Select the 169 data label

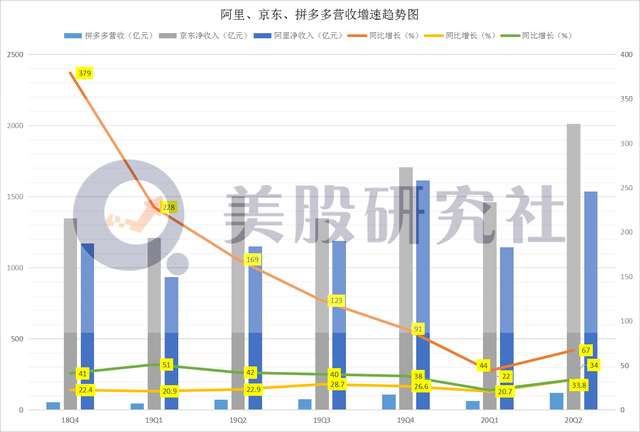click(x=253, y=260)
